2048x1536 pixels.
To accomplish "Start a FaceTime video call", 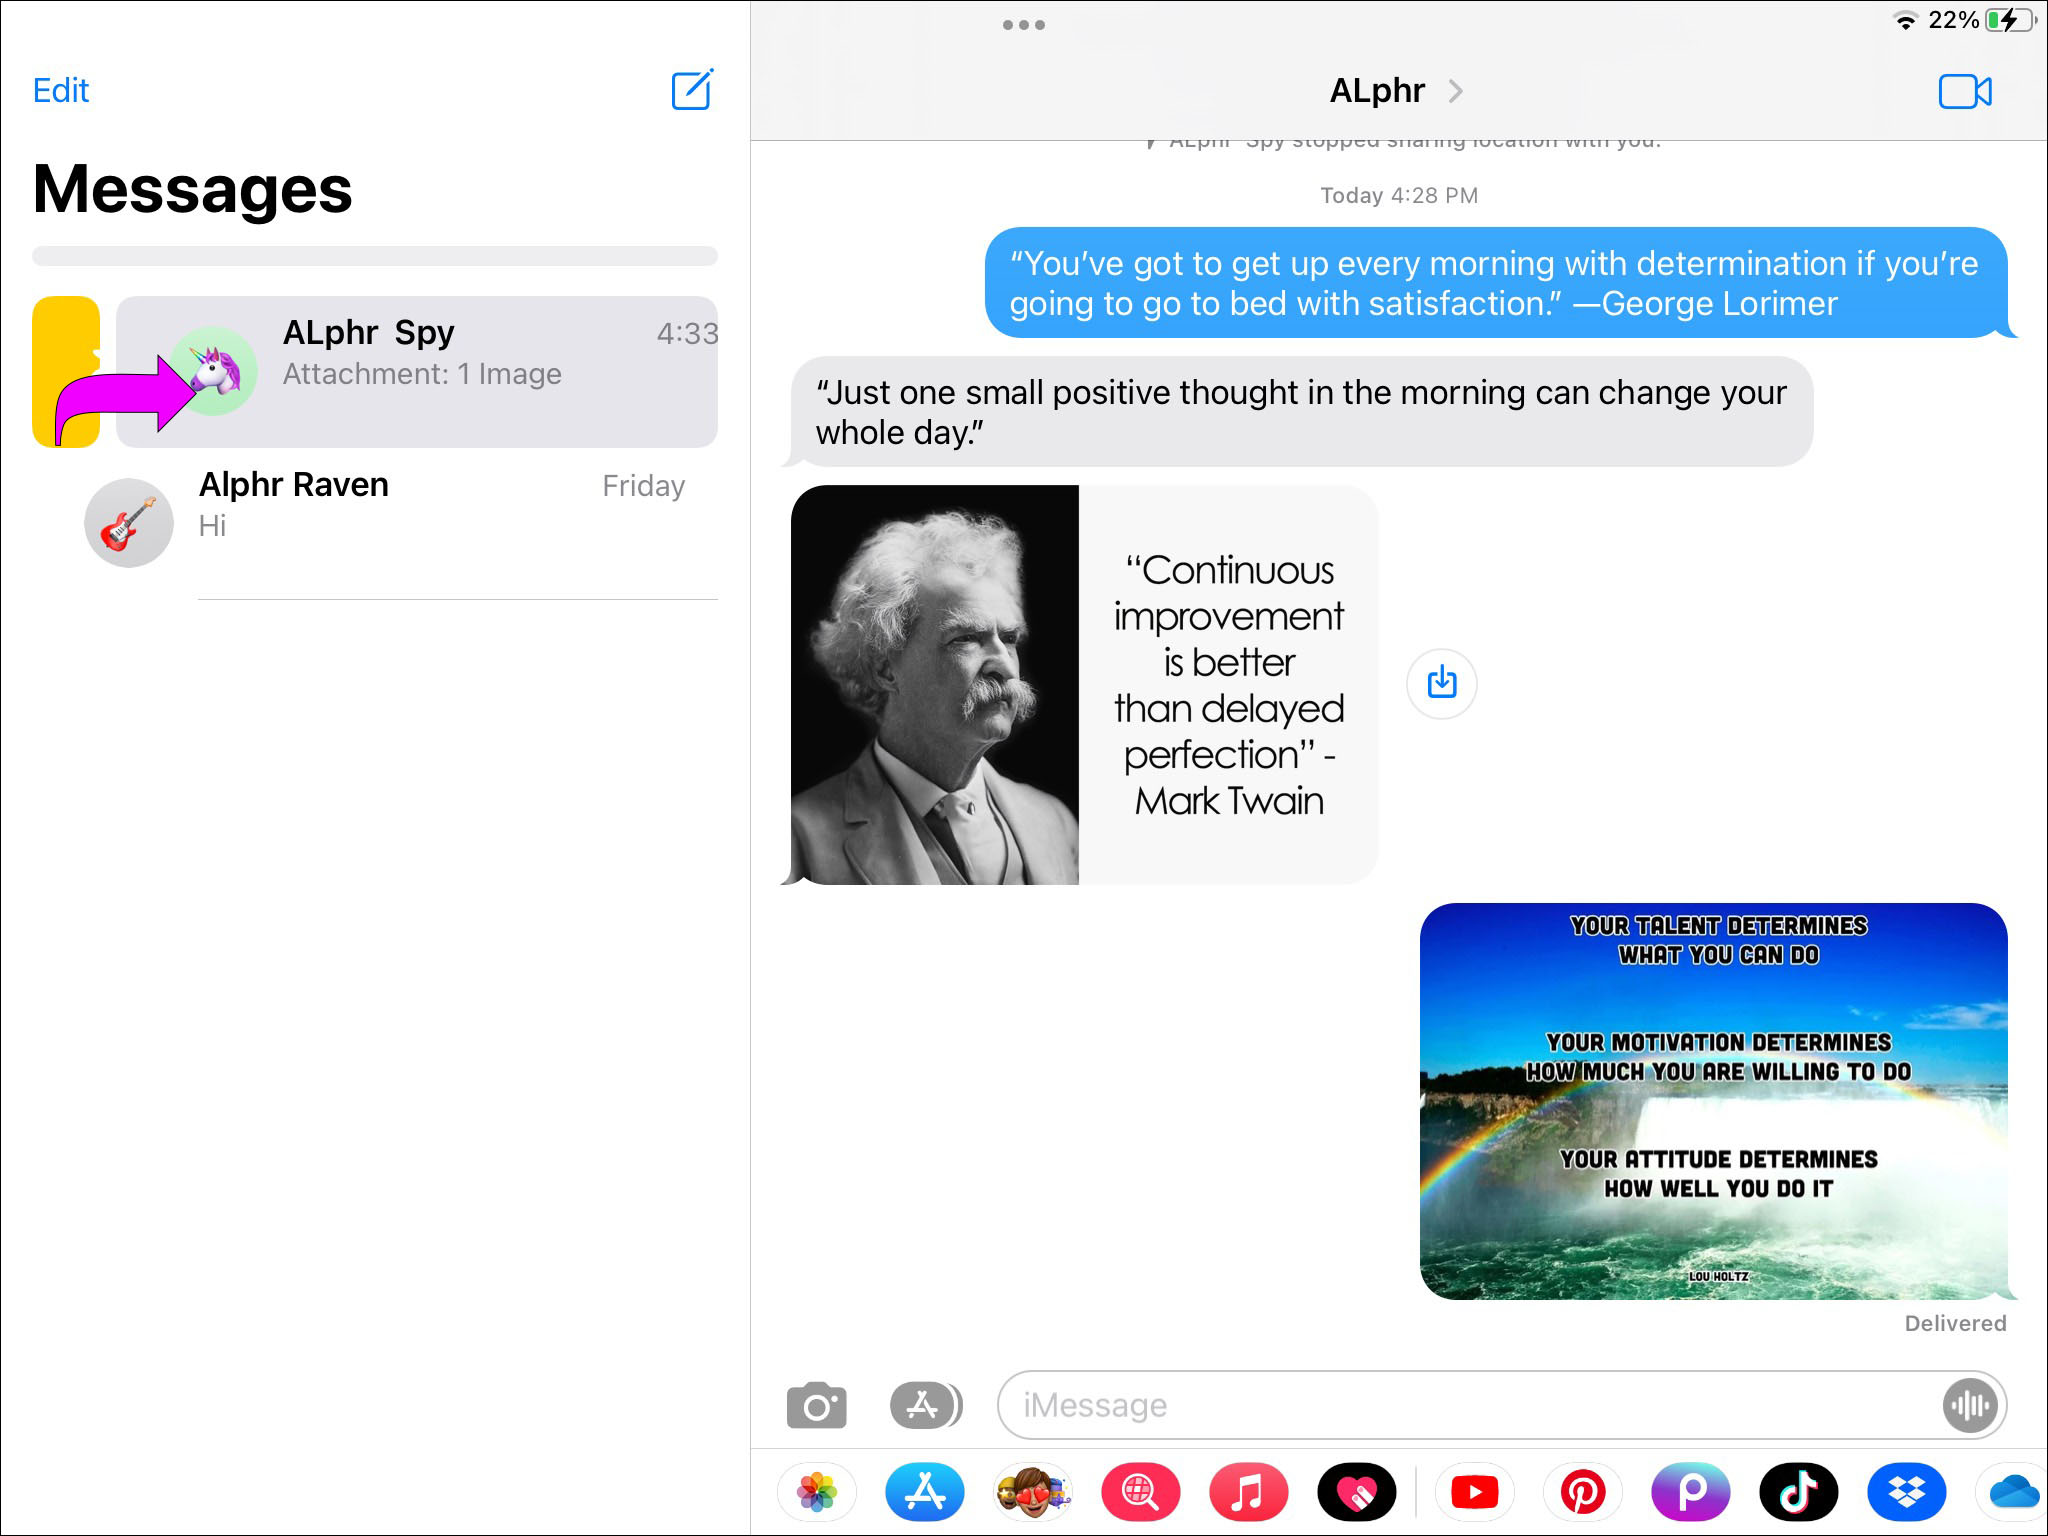I will [x=1965, y=92].
